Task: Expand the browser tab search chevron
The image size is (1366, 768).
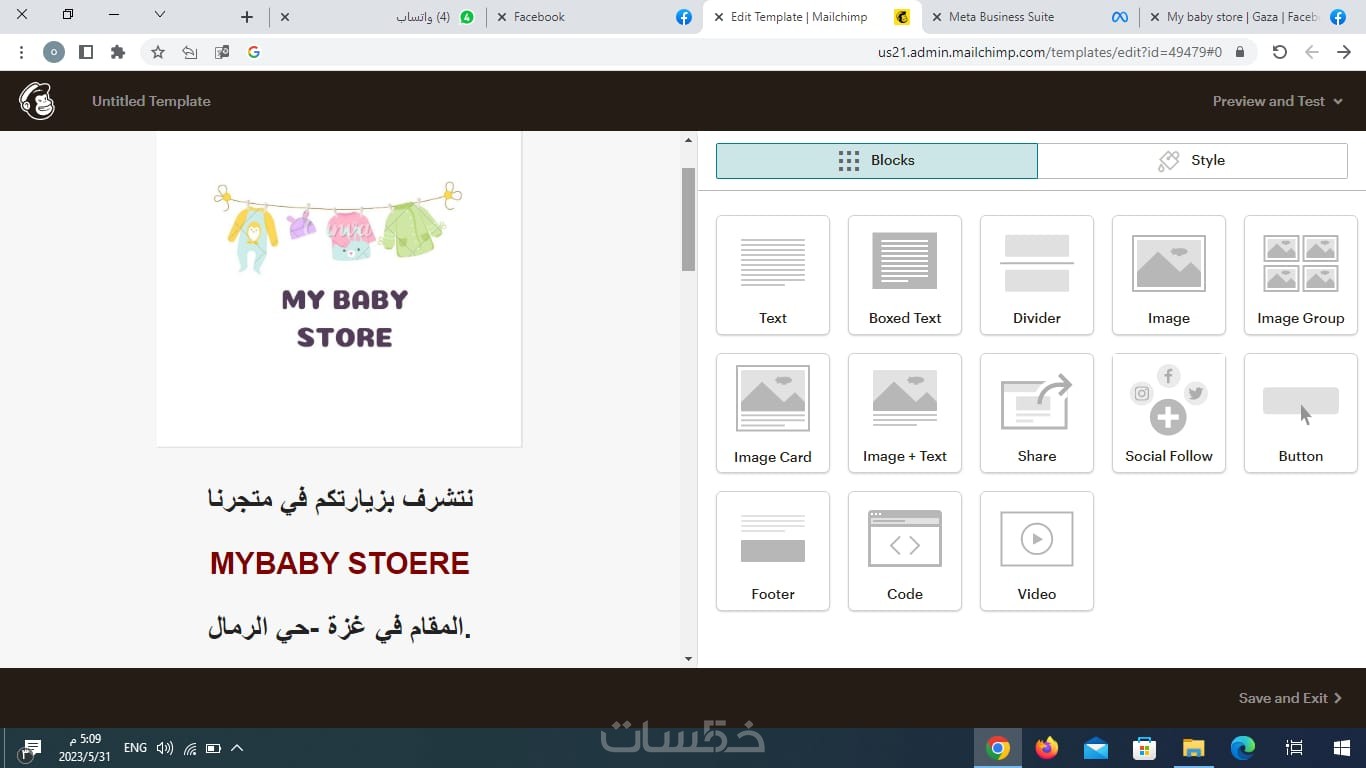Action: (160, 15)
